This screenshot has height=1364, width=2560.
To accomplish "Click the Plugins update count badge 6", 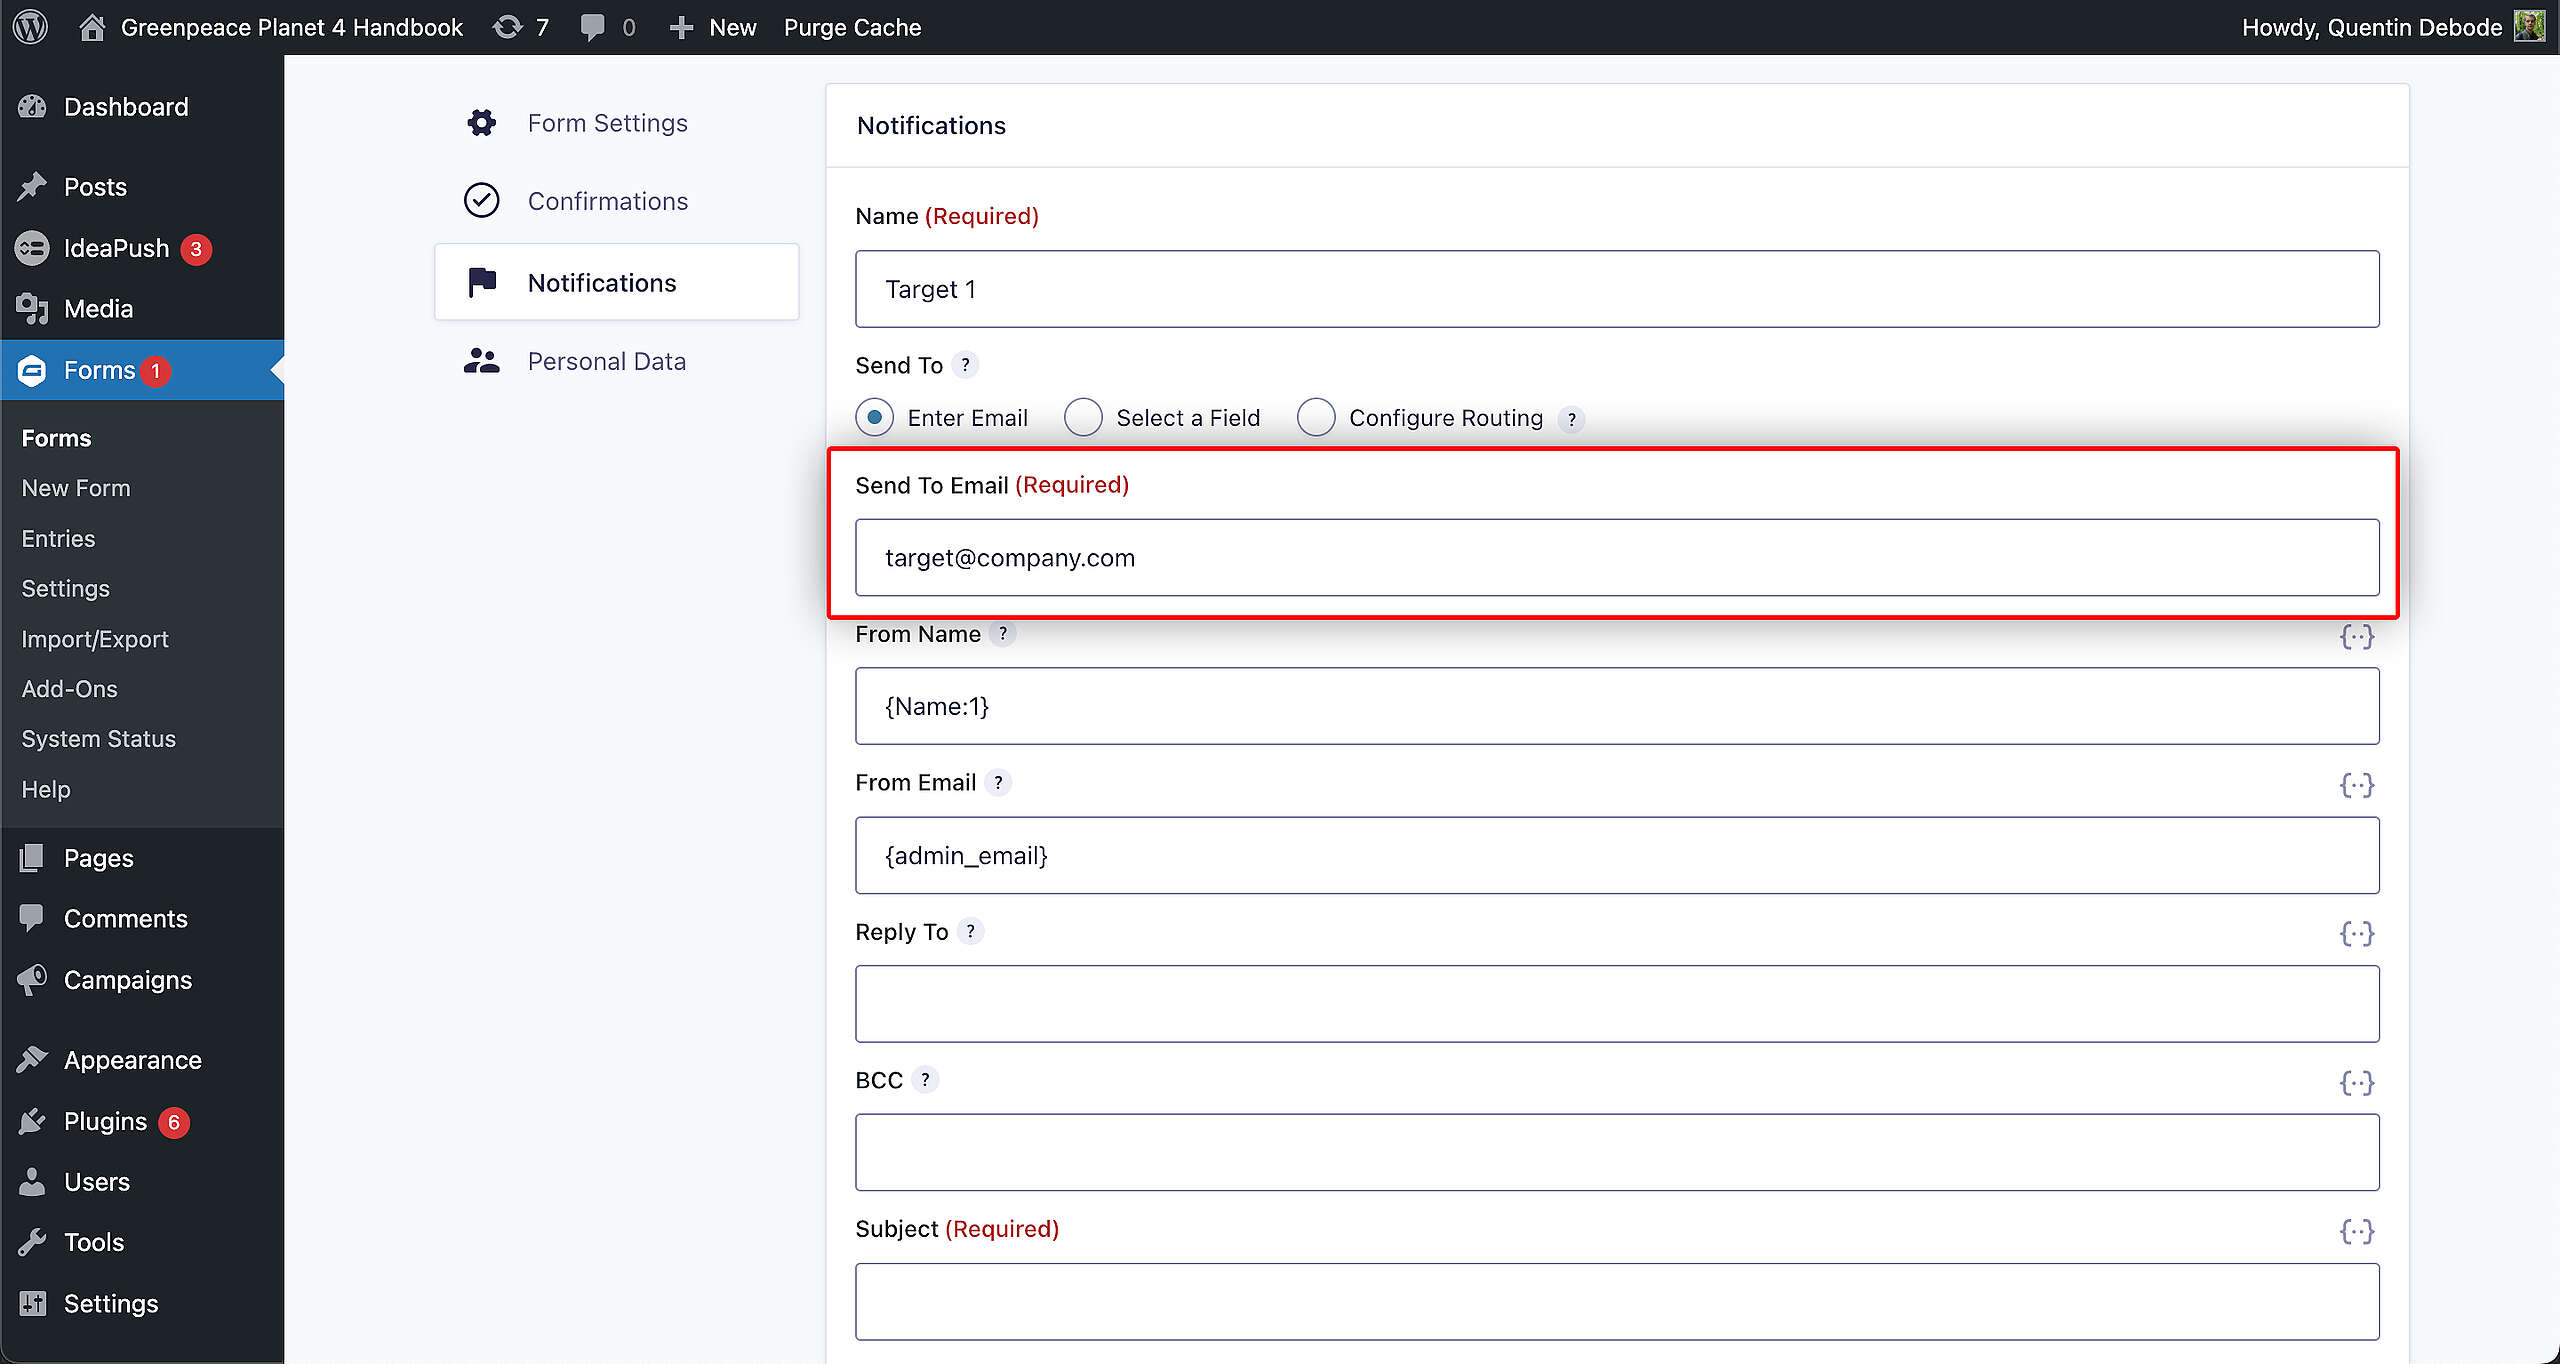I will point(174,1122).
